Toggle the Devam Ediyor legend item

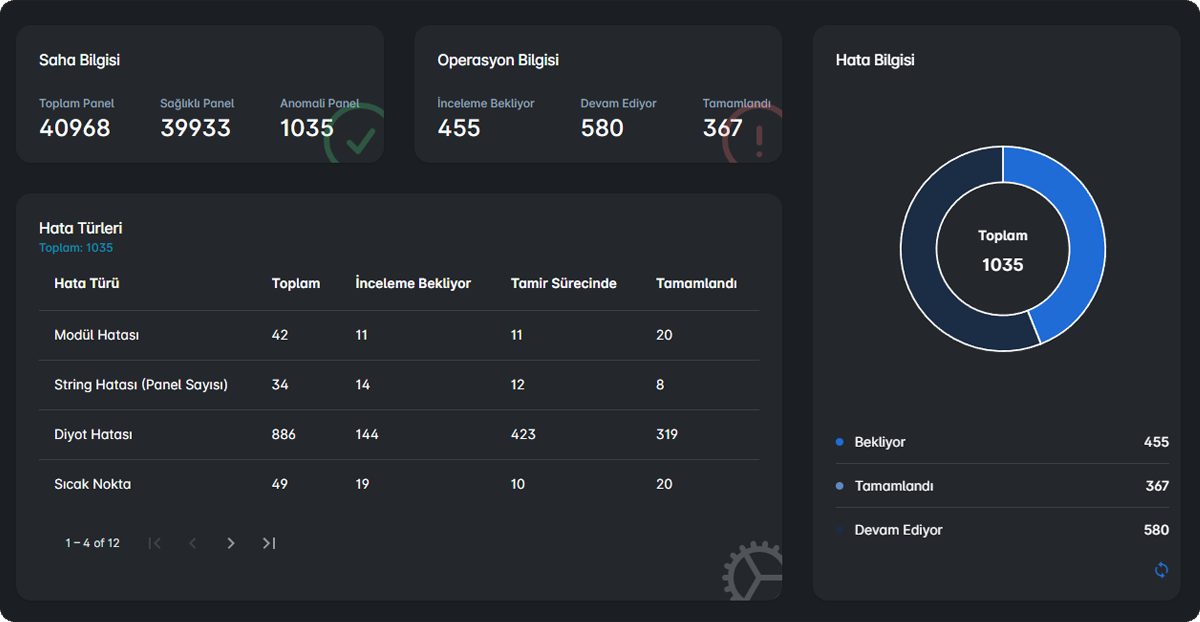tap(898, 530)
